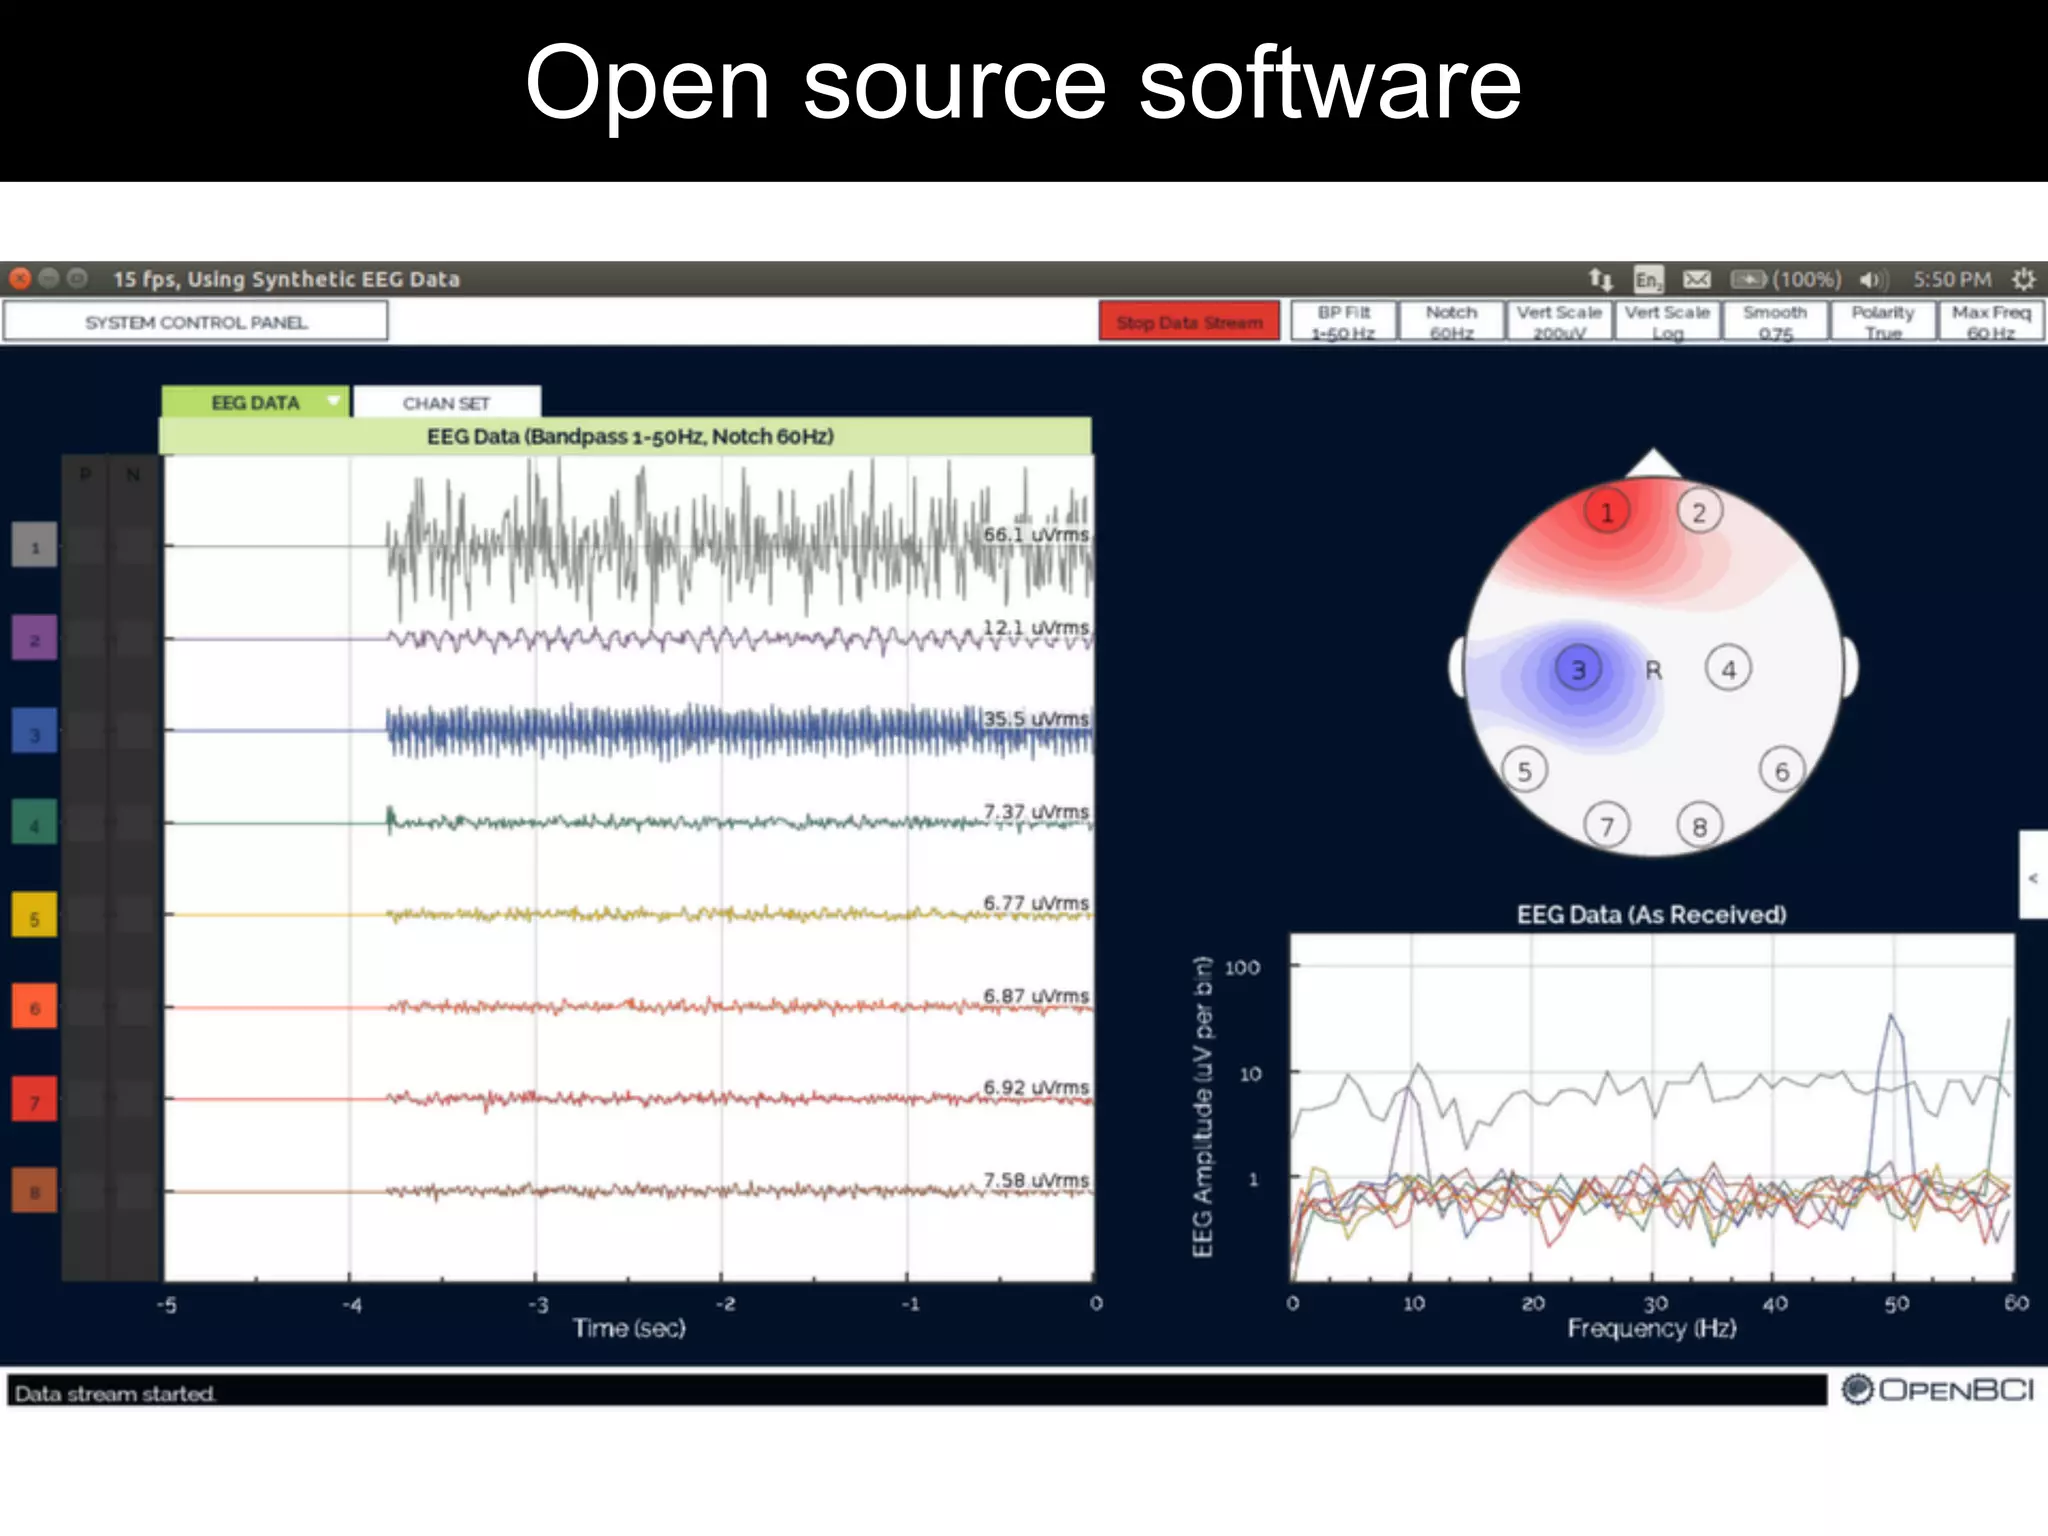Click electrode 3 on the head plot

[1578, 669]
